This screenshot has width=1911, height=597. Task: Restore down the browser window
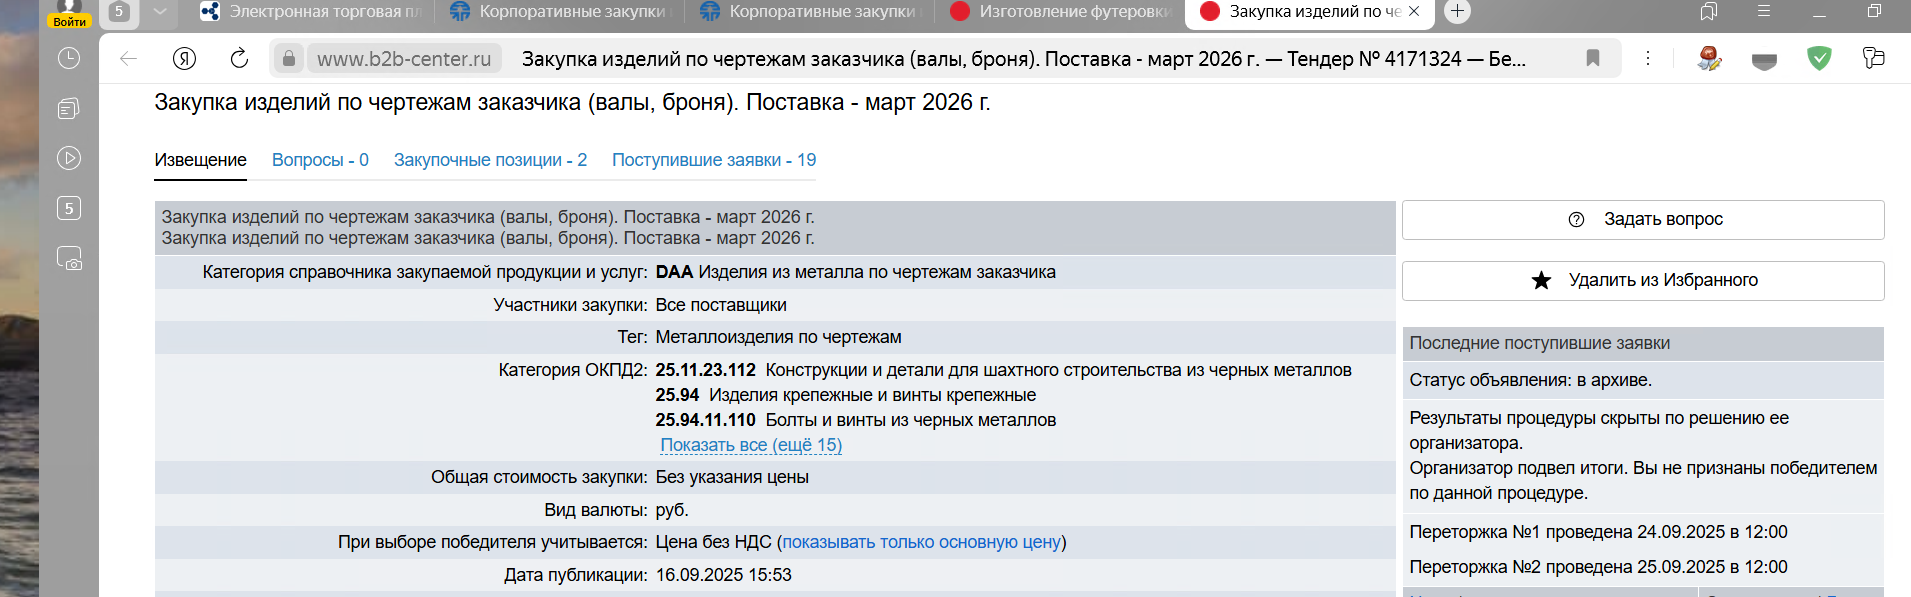[1874, 11]
